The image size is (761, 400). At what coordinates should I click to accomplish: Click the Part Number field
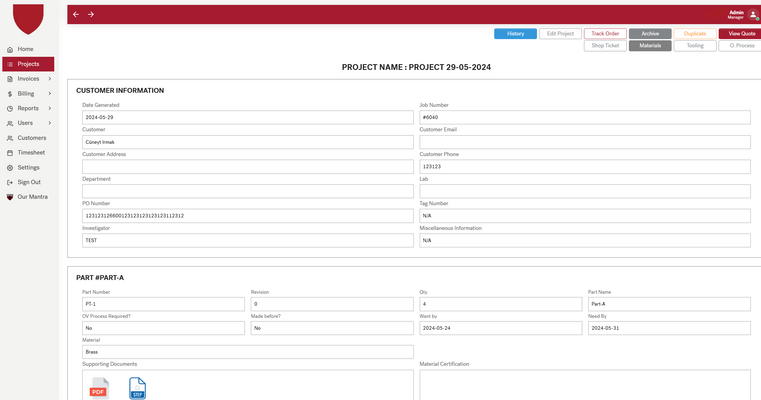pos(163,304)
